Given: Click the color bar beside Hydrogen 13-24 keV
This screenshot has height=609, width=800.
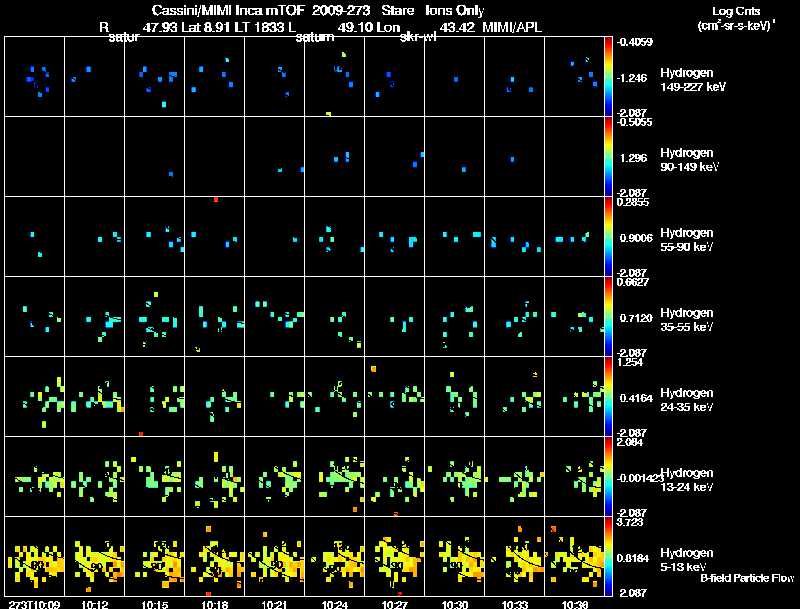Looking at the screenshot, I should click(x=608, y=477).
